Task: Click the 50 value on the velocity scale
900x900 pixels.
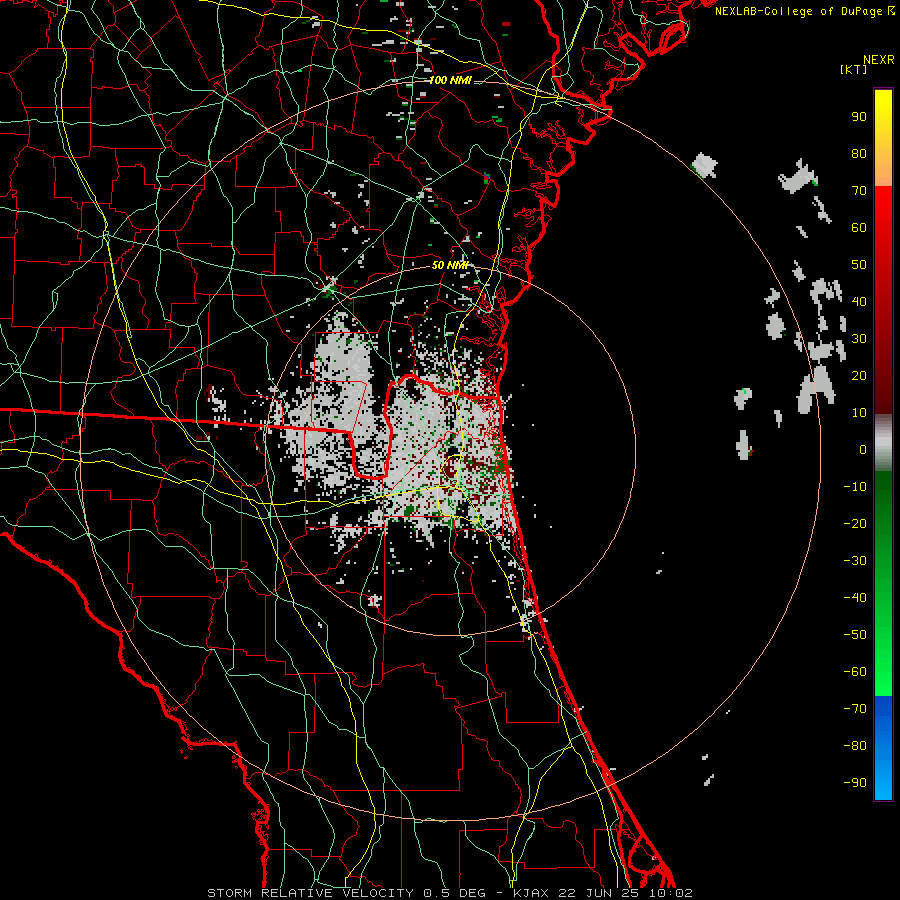Action: tap(859, 265)
